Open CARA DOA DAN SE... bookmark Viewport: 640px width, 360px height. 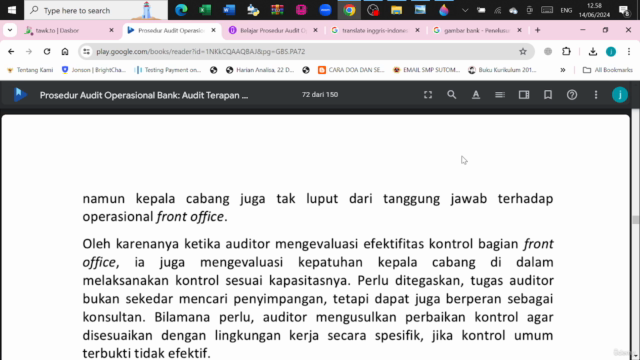pyautogui.click(x=351, y=70)
